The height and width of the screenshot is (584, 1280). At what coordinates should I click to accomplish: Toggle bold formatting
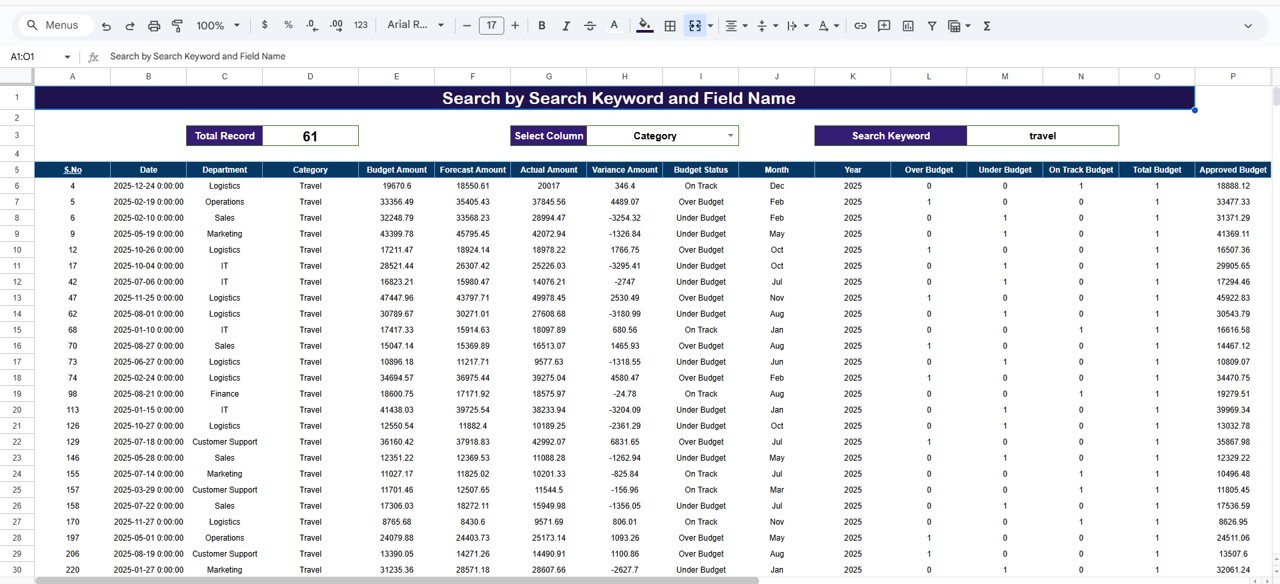pyautogui.click(x=541, y=25)
